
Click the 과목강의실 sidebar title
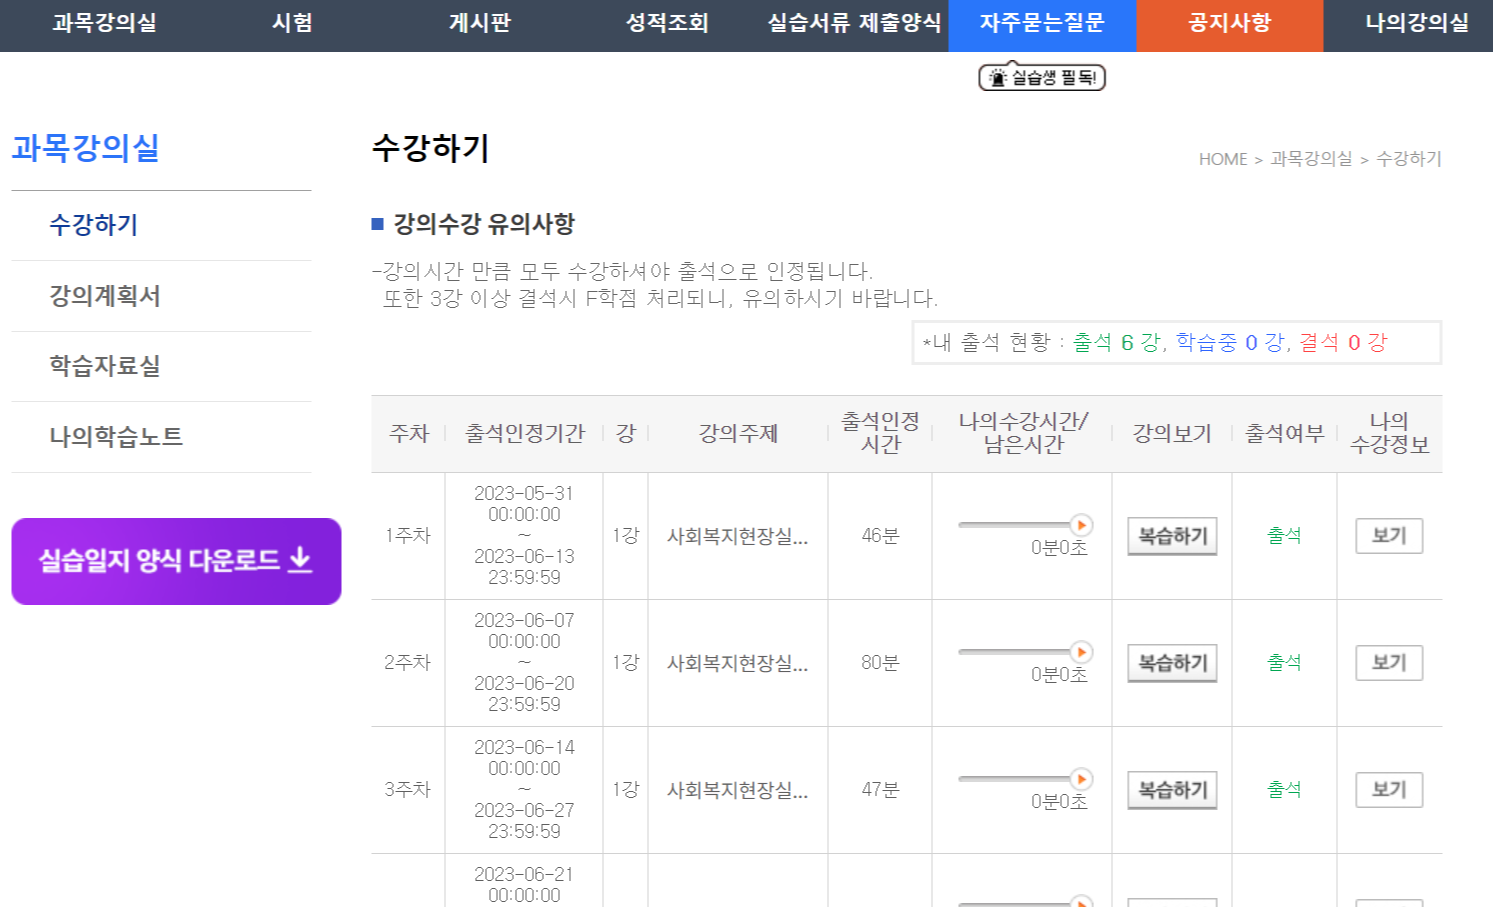(86, 148)
